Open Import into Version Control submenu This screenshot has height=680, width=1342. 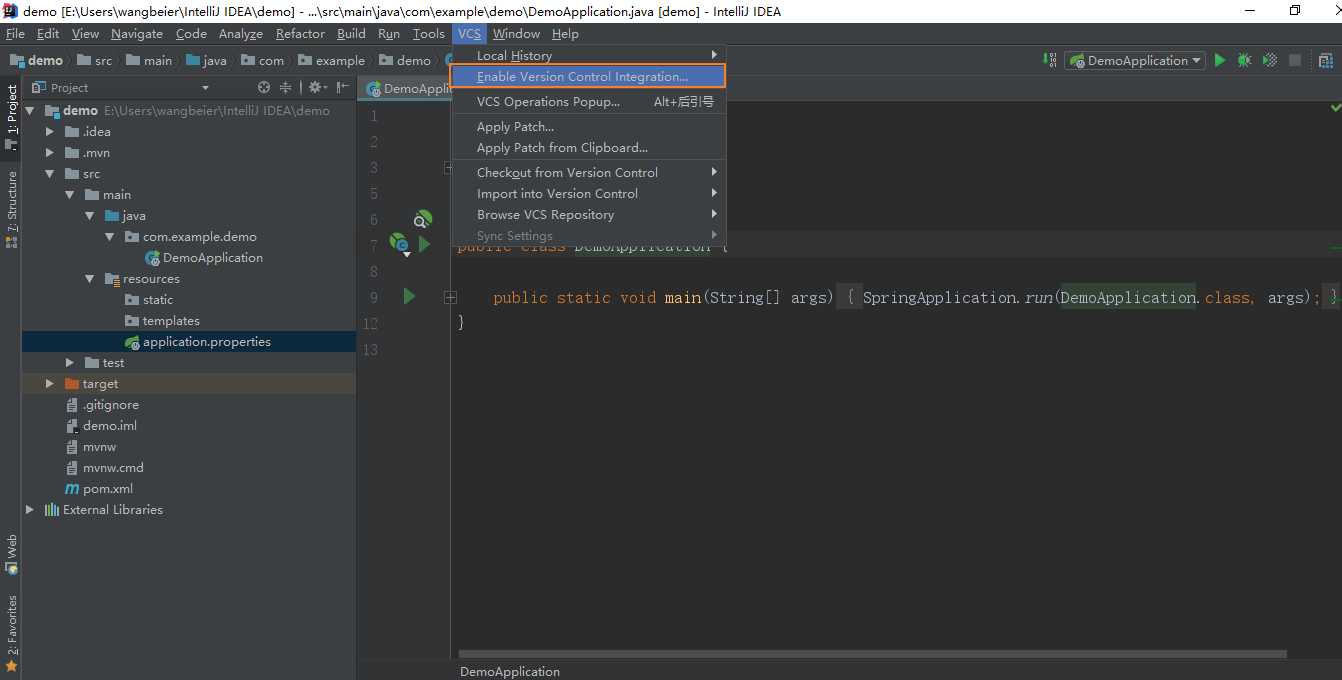pyautogui.click(x=588, y=194)
